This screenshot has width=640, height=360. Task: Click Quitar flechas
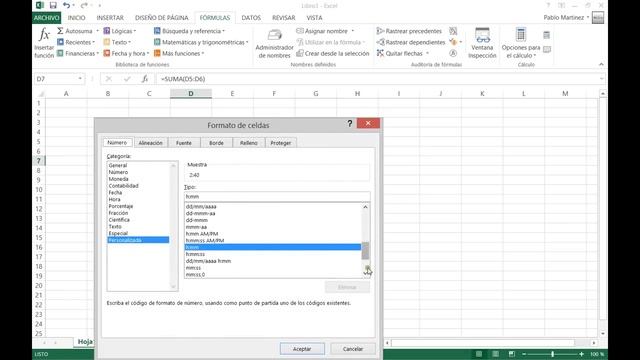399,53
